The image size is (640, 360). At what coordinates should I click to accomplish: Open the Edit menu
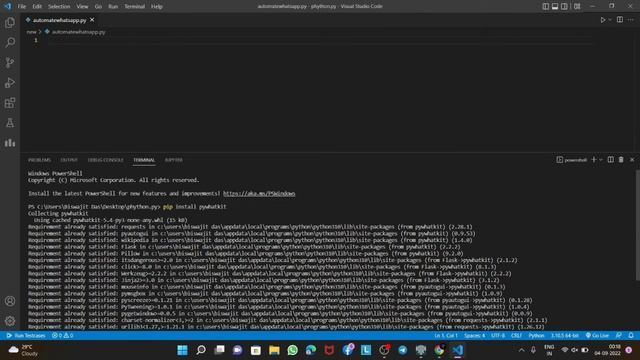[x=37, y=7]
